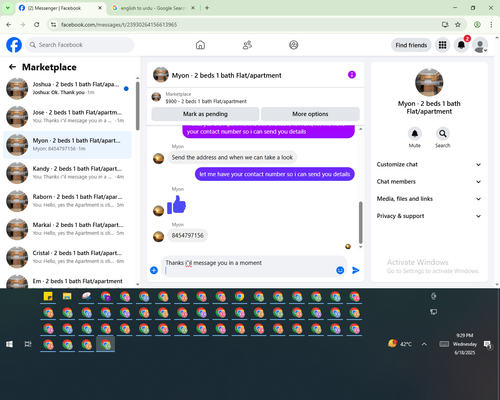
Task: Search in conversation magnifier icon
Action: tap(443, 134)
